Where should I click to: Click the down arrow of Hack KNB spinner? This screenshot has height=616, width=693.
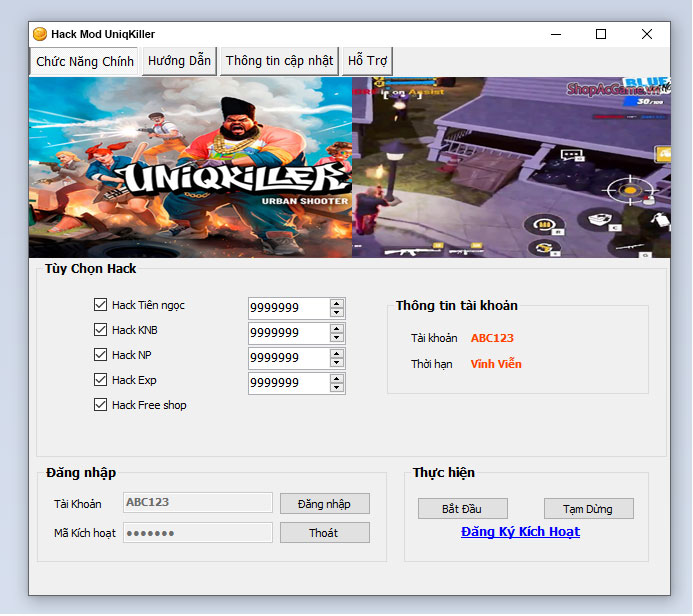click(337, 338)
